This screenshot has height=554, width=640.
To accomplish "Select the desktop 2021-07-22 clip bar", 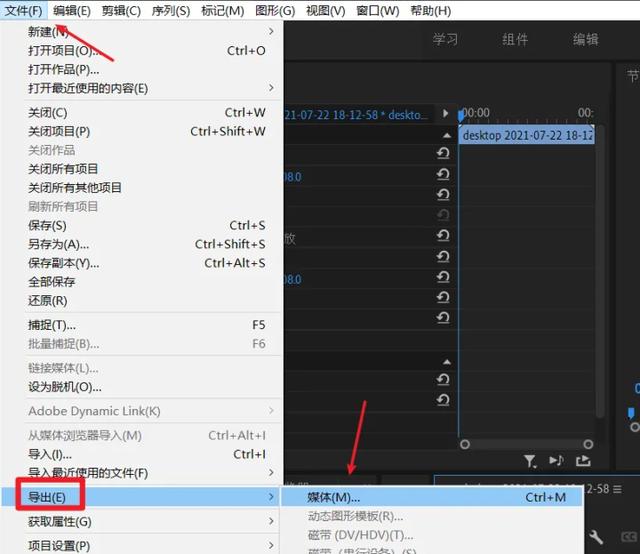I will 527,134.
